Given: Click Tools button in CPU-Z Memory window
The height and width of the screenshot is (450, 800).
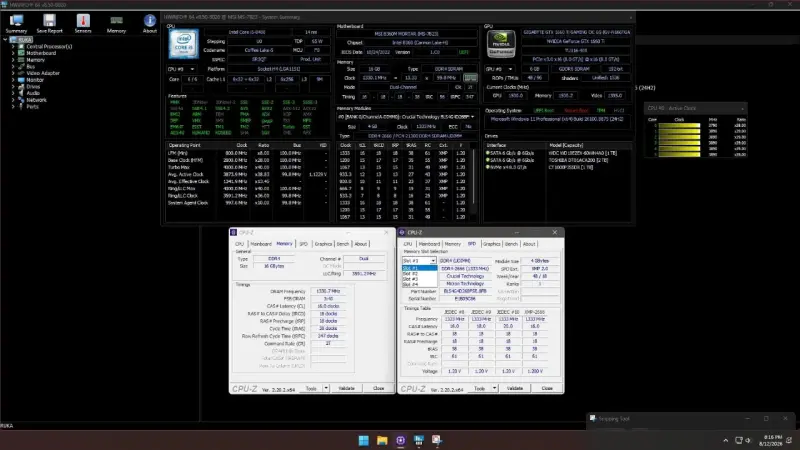Looking at the screenshot, I should point(311,388).
